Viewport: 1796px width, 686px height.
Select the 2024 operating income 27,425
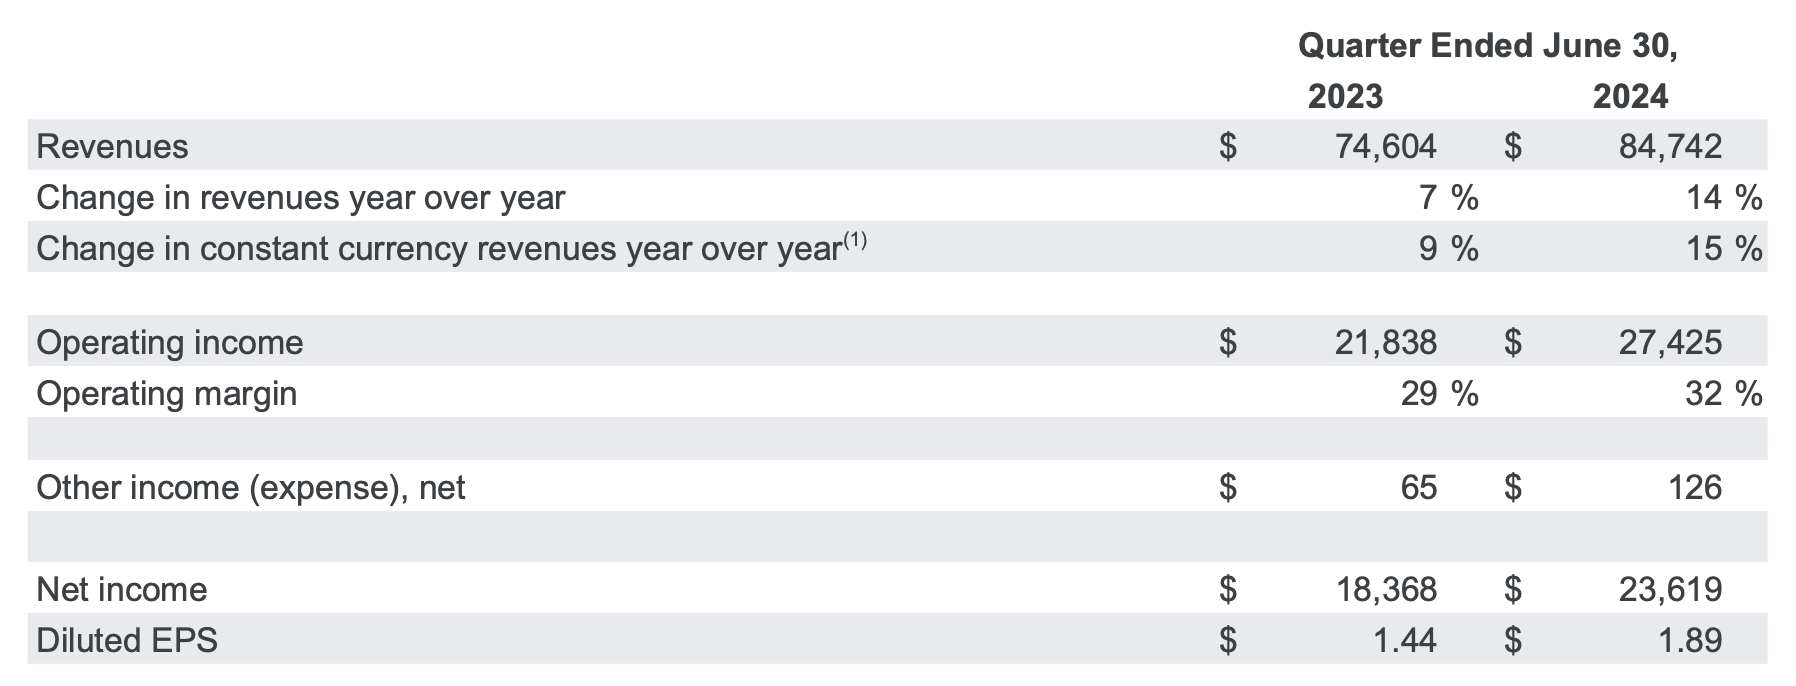(x=1670, y=343)
